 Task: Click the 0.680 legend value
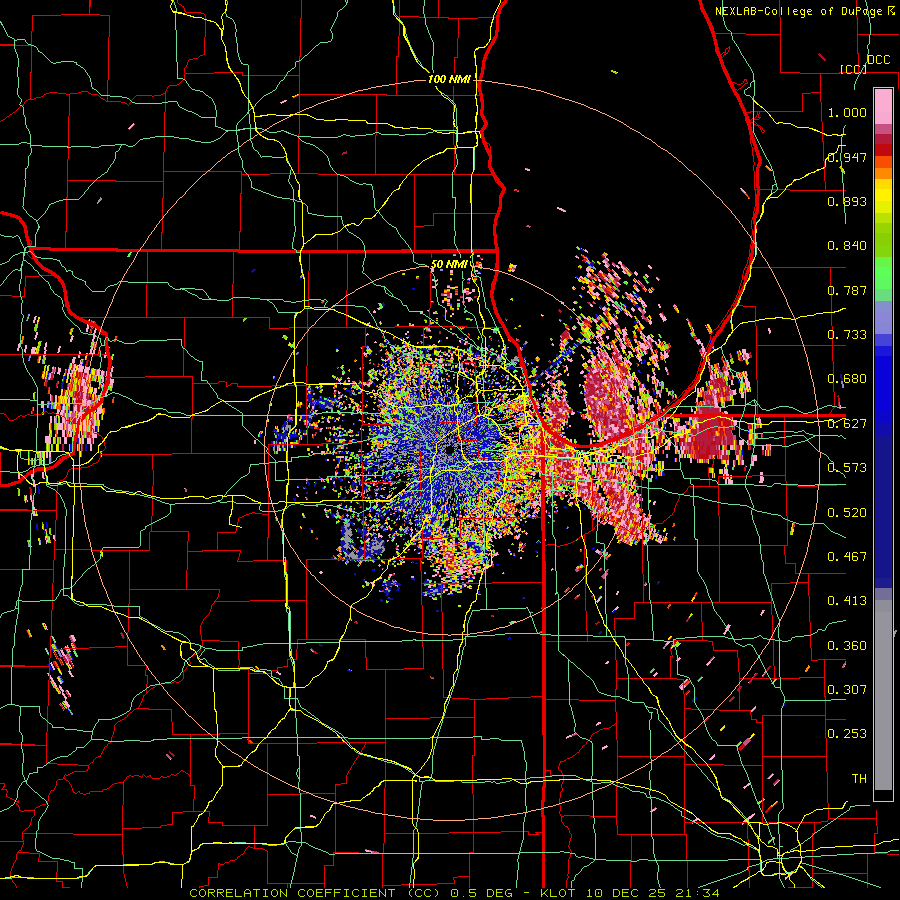pyautogui.click(x=847, y=379)
